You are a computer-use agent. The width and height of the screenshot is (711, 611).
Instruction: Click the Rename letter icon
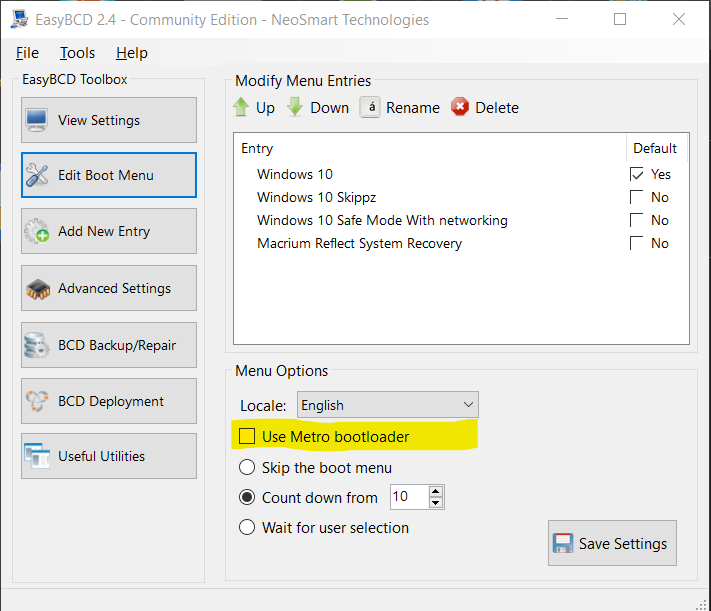[x=370, y=108]
